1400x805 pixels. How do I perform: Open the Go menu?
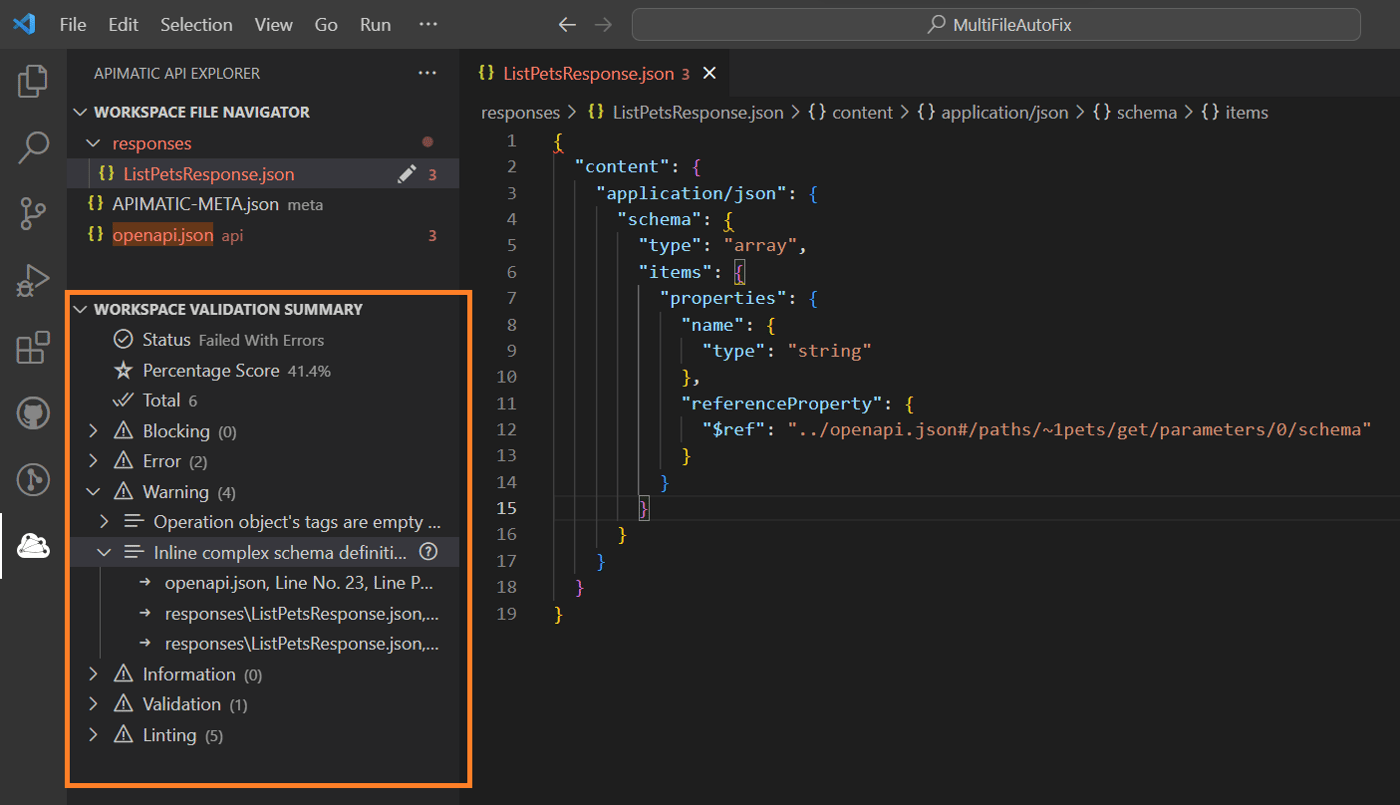tap(326, 25)
